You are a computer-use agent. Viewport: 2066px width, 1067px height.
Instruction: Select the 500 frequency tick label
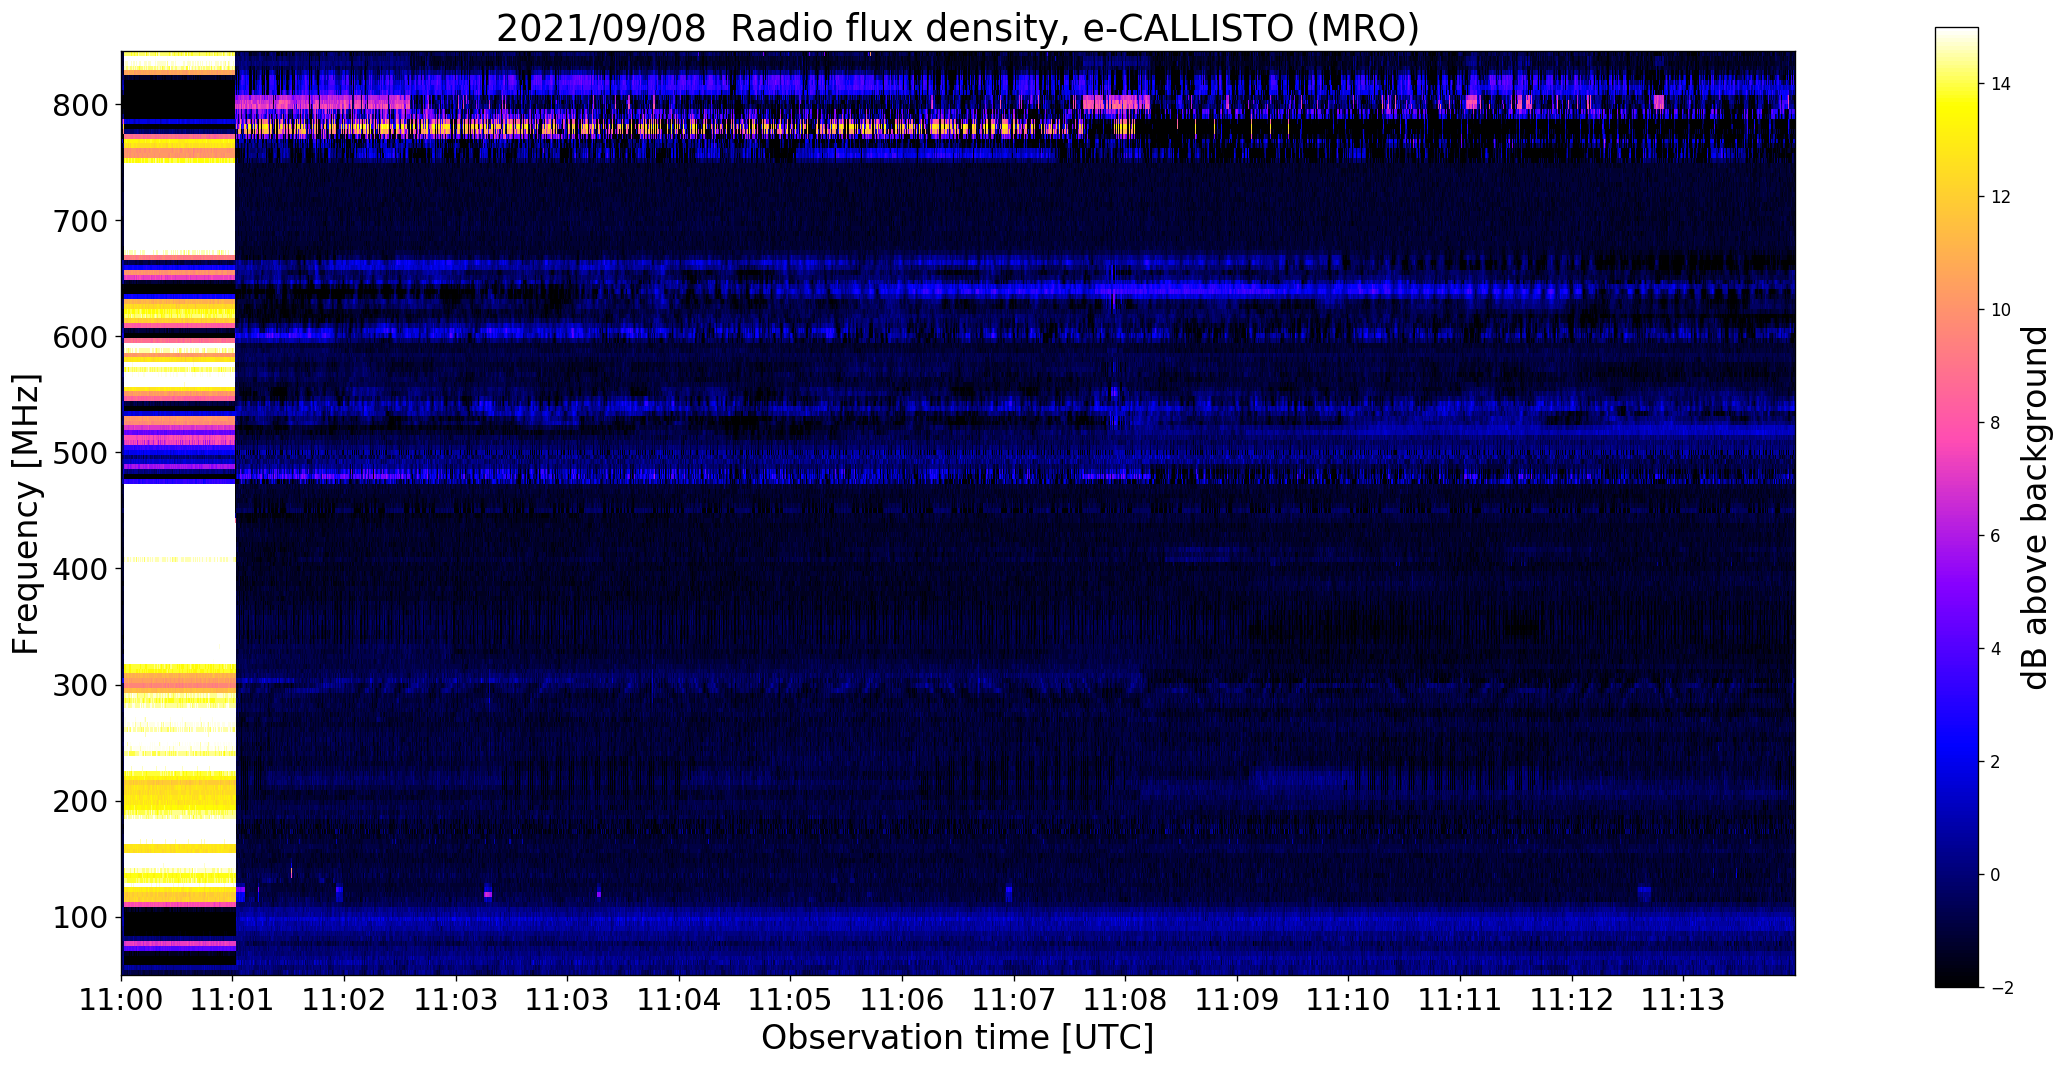[x=80, y=453]
